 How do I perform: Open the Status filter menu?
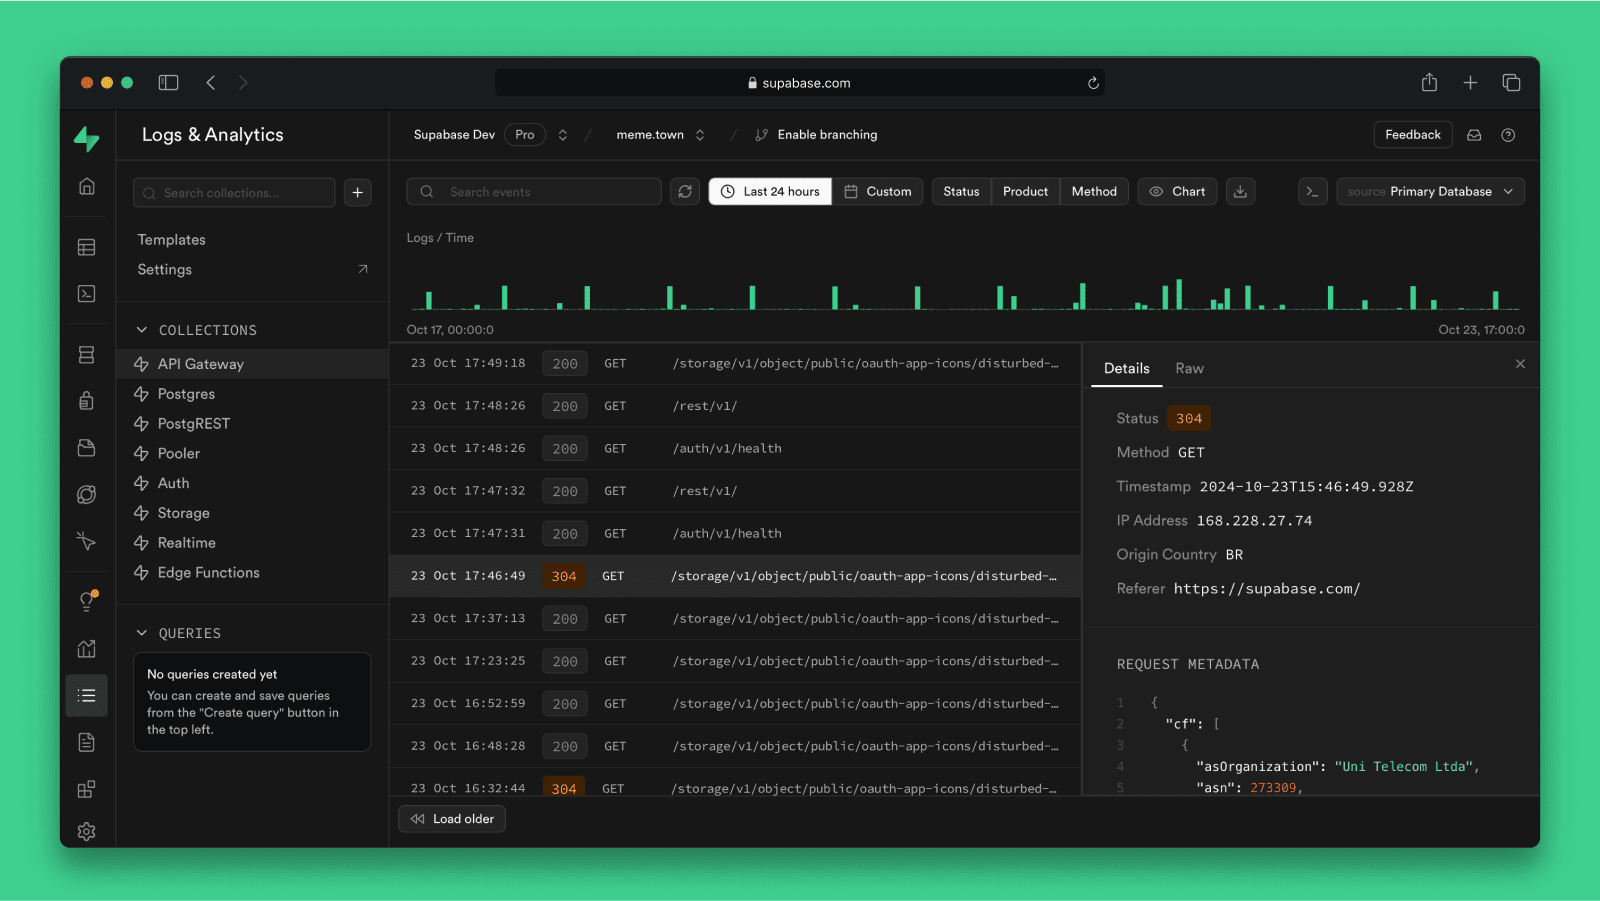click(960, 191)
